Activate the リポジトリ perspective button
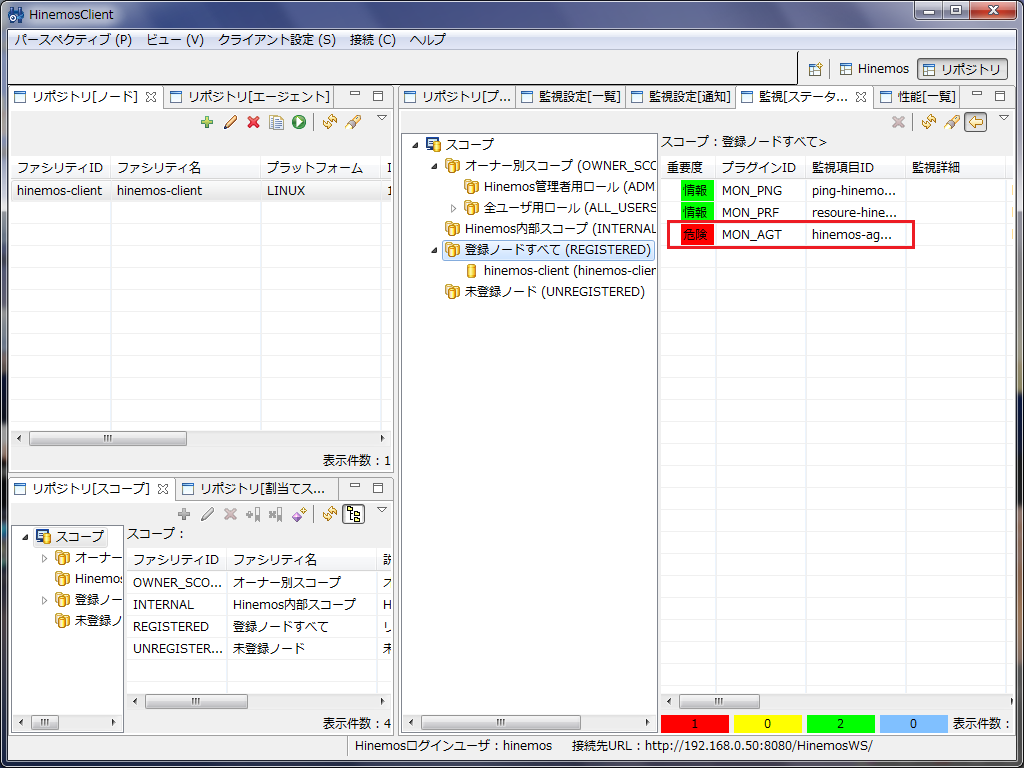Screen dimensions: 1024x768 click(963, 69)
